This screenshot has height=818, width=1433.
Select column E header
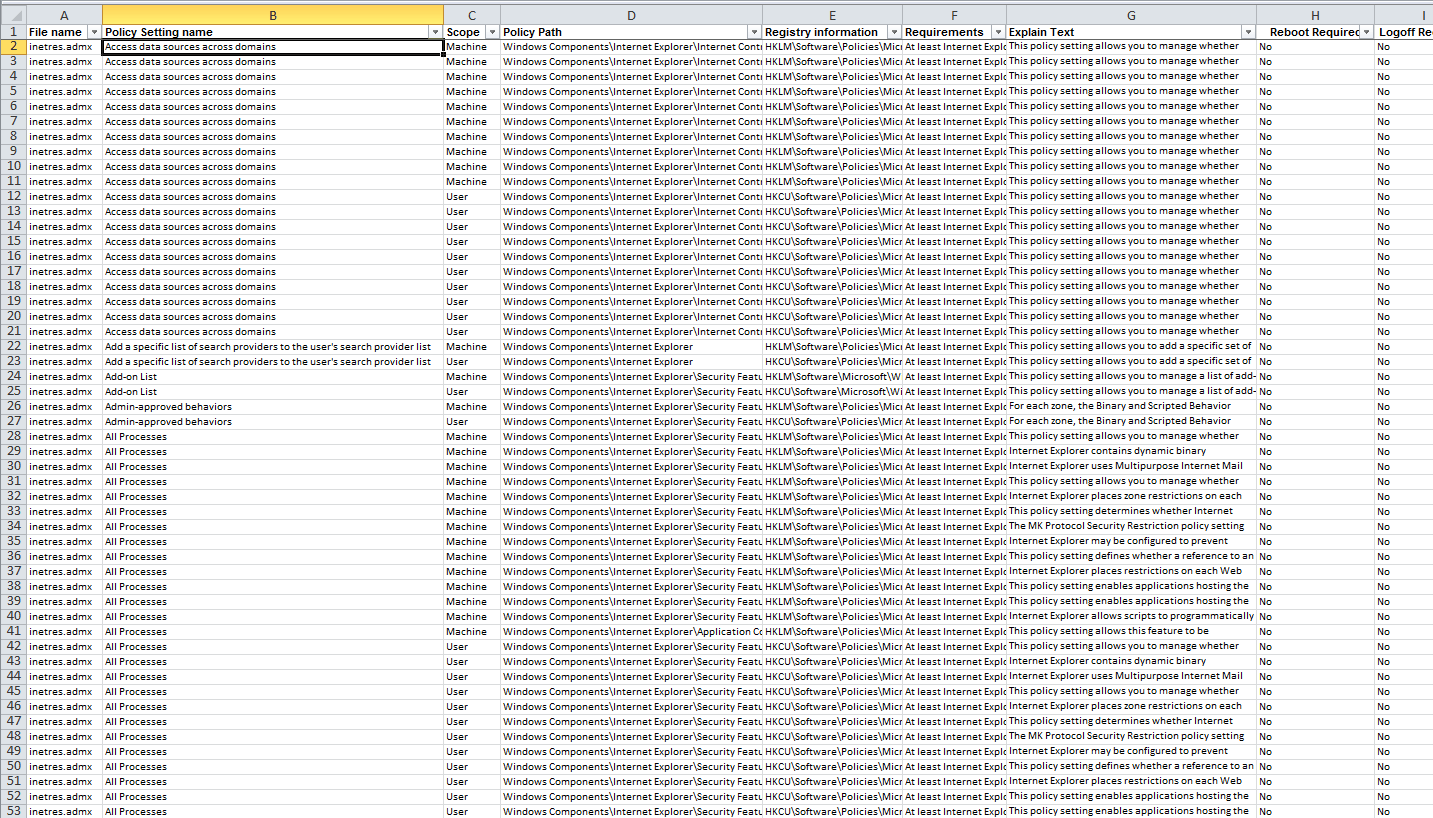pos(832,14)
